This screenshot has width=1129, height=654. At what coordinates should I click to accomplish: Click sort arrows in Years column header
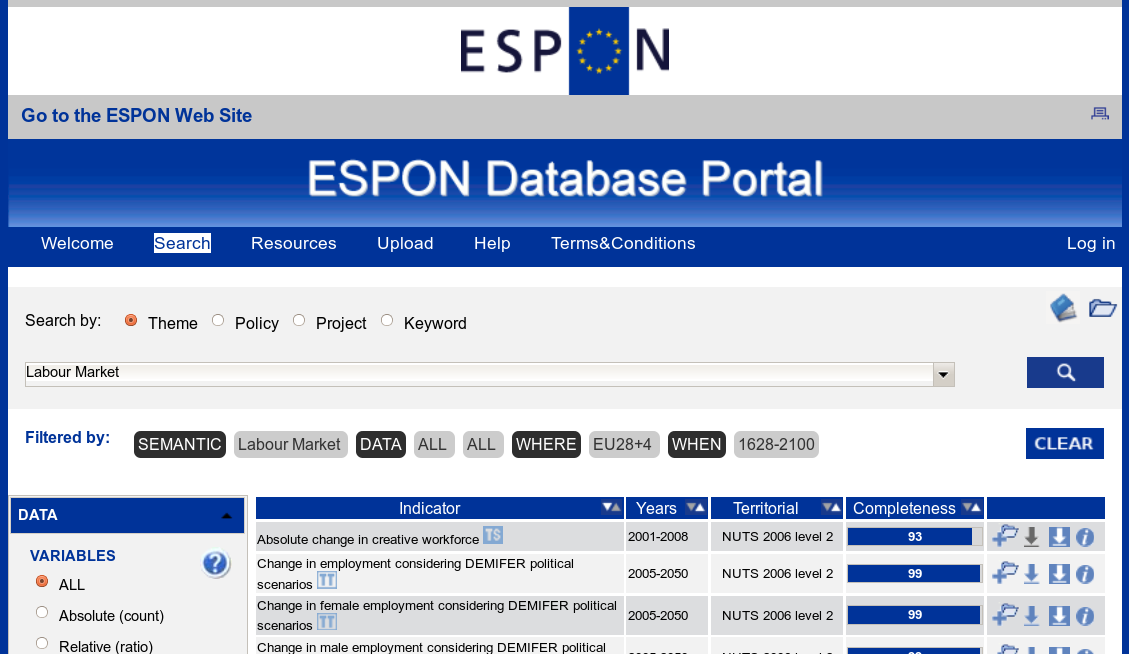pos(696,508)
